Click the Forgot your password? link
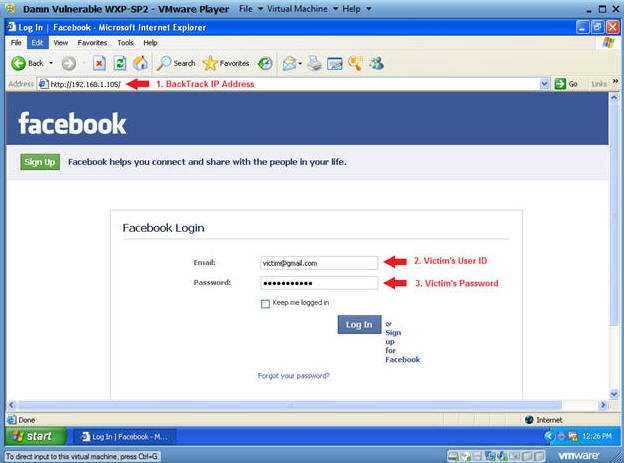Screen dimensions: 624x463 click(293, 375)
